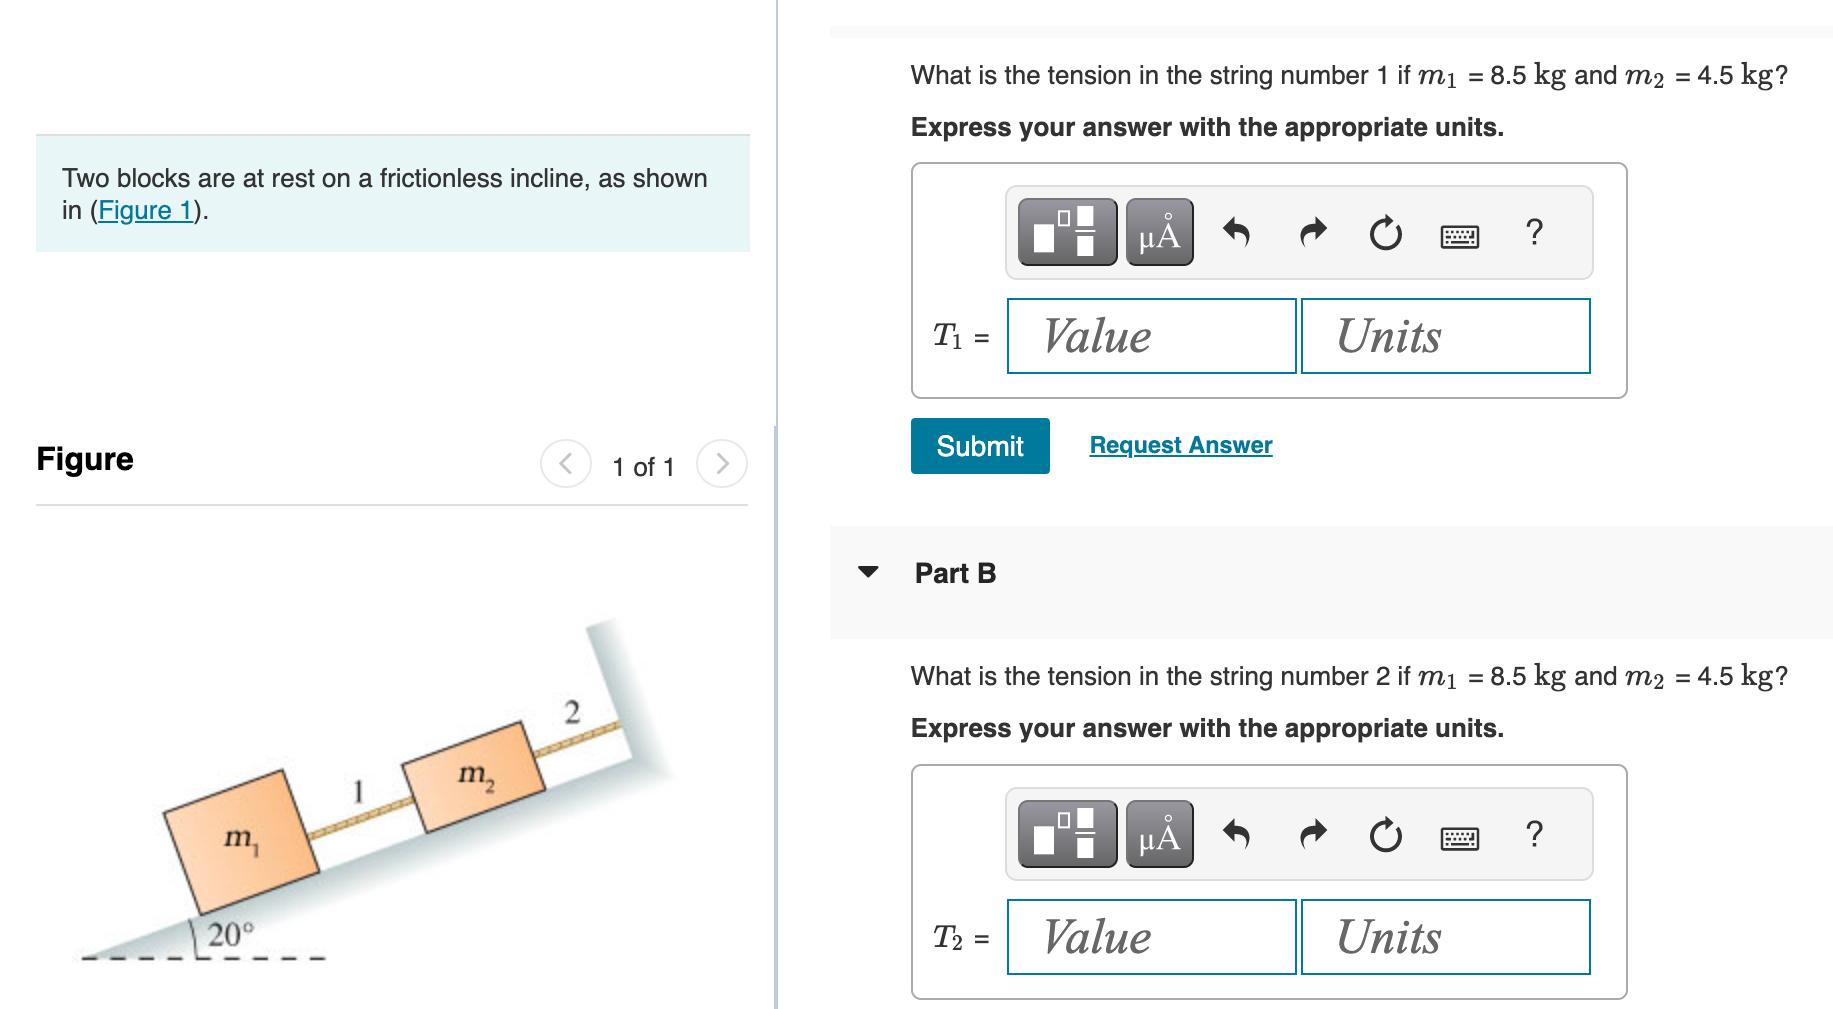Click the previous figure arrow
Viewport: 1833px width, 1009px height.
pyautogui.click(x=564, y=463)
